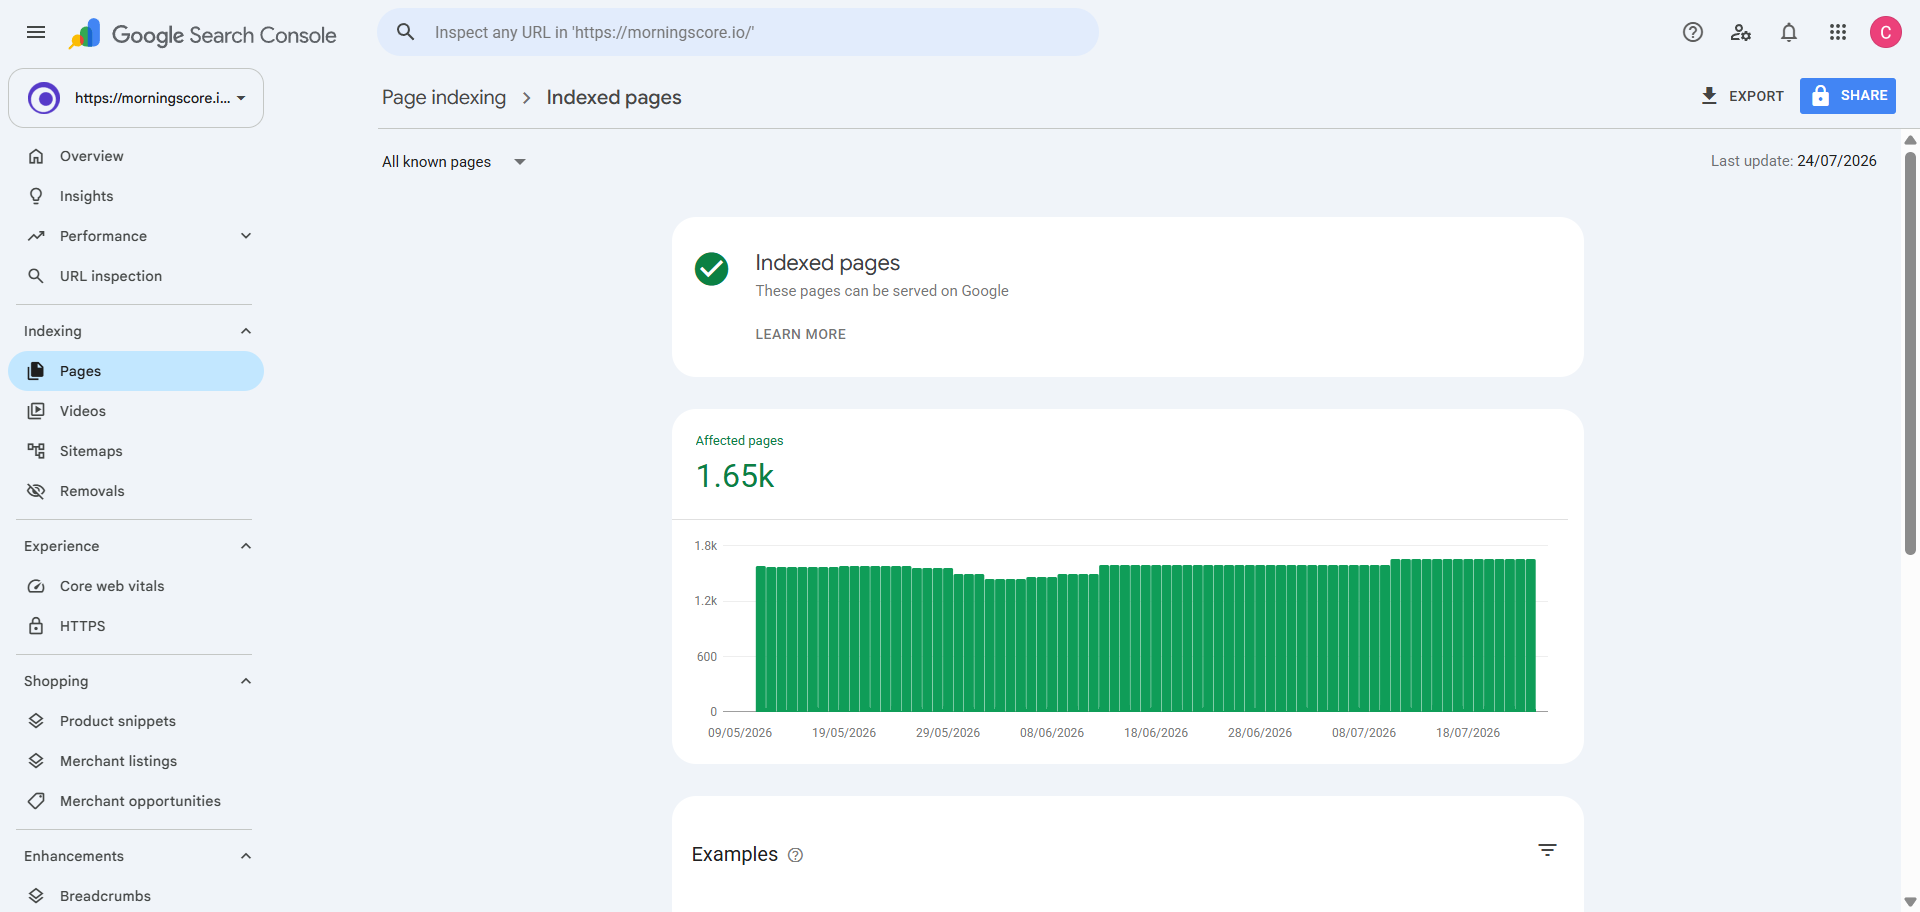Open the All known pages filter dropdown

point(454,162)
